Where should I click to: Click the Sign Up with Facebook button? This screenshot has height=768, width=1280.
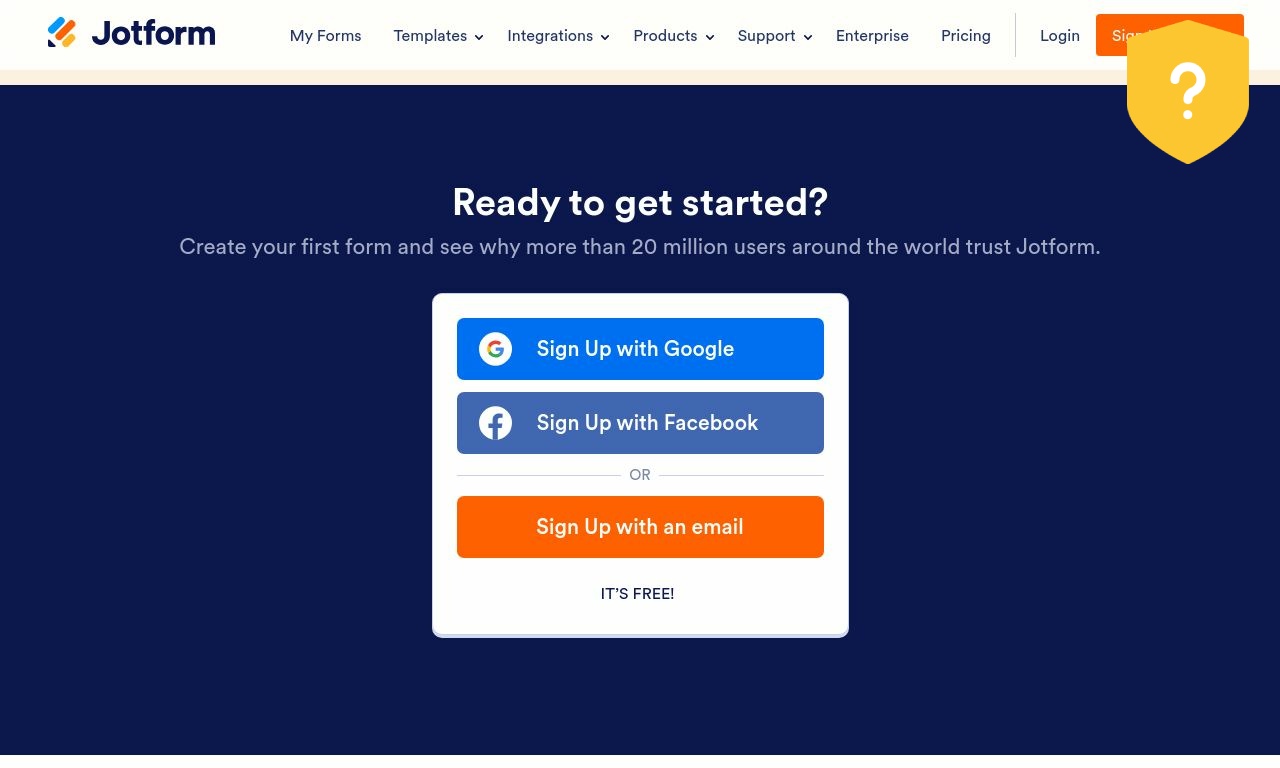pyautogui.click(x=640, y=423)
